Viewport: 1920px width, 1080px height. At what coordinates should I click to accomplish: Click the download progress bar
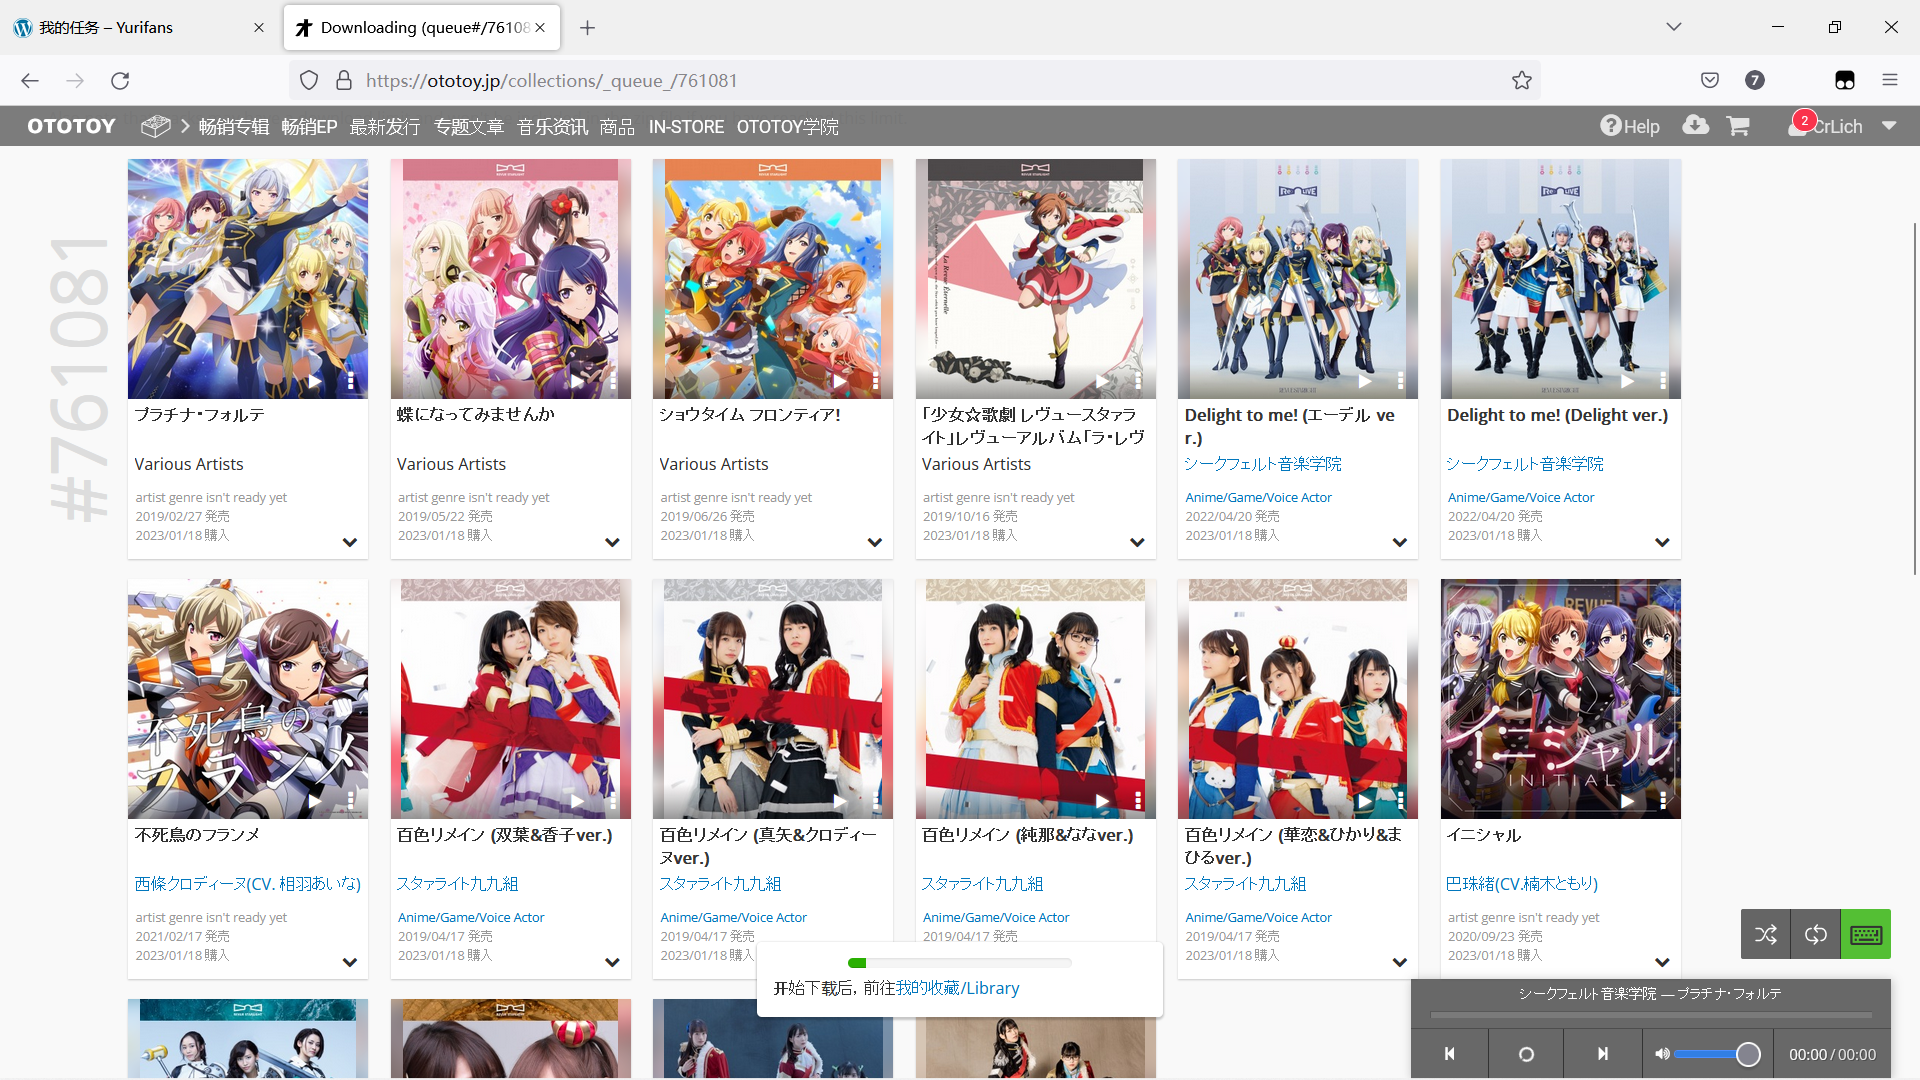[959, 963]
